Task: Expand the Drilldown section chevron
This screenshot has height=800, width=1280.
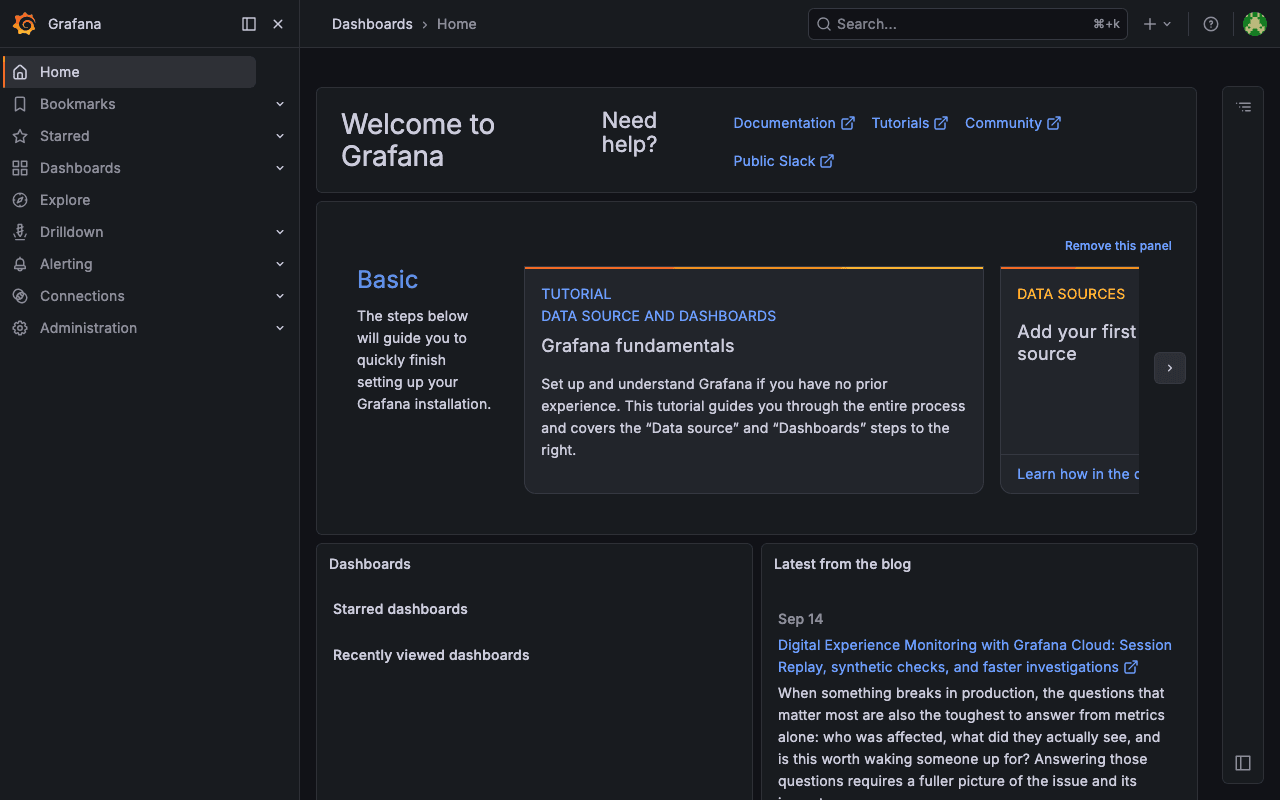Action: tap(280, 232)
